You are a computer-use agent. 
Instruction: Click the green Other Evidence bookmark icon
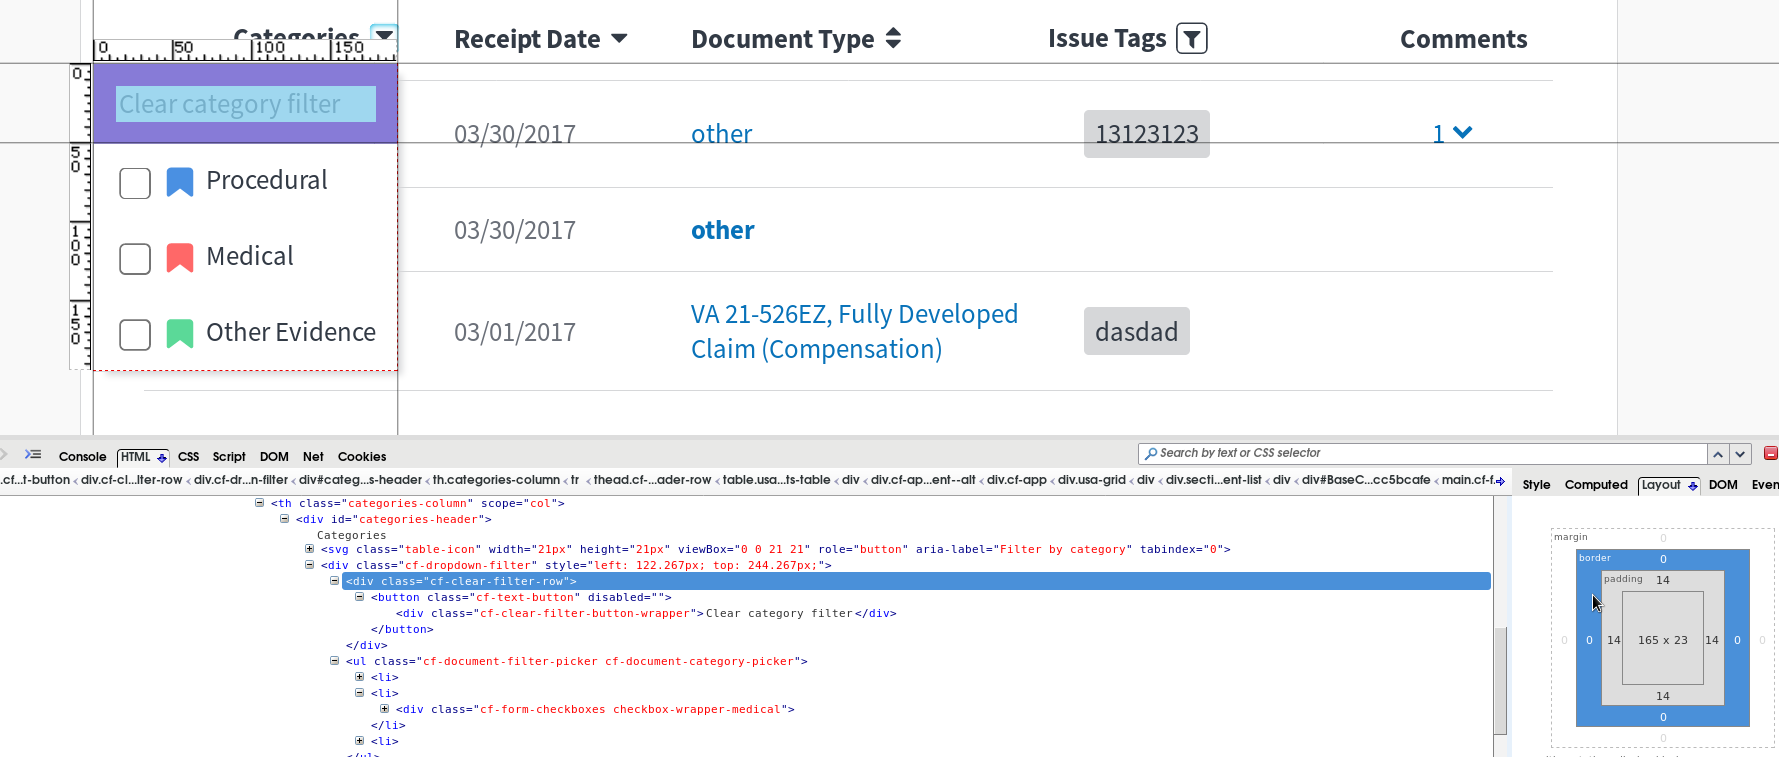pos(180,334)
